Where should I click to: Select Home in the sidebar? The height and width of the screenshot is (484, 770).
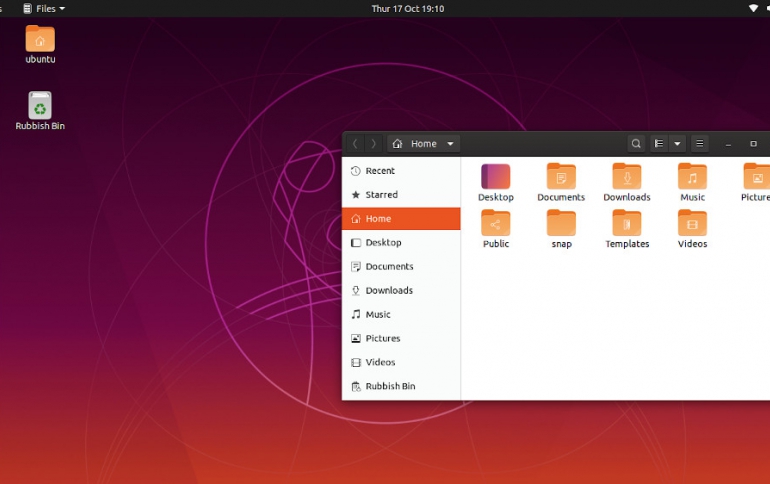point(401,218)
